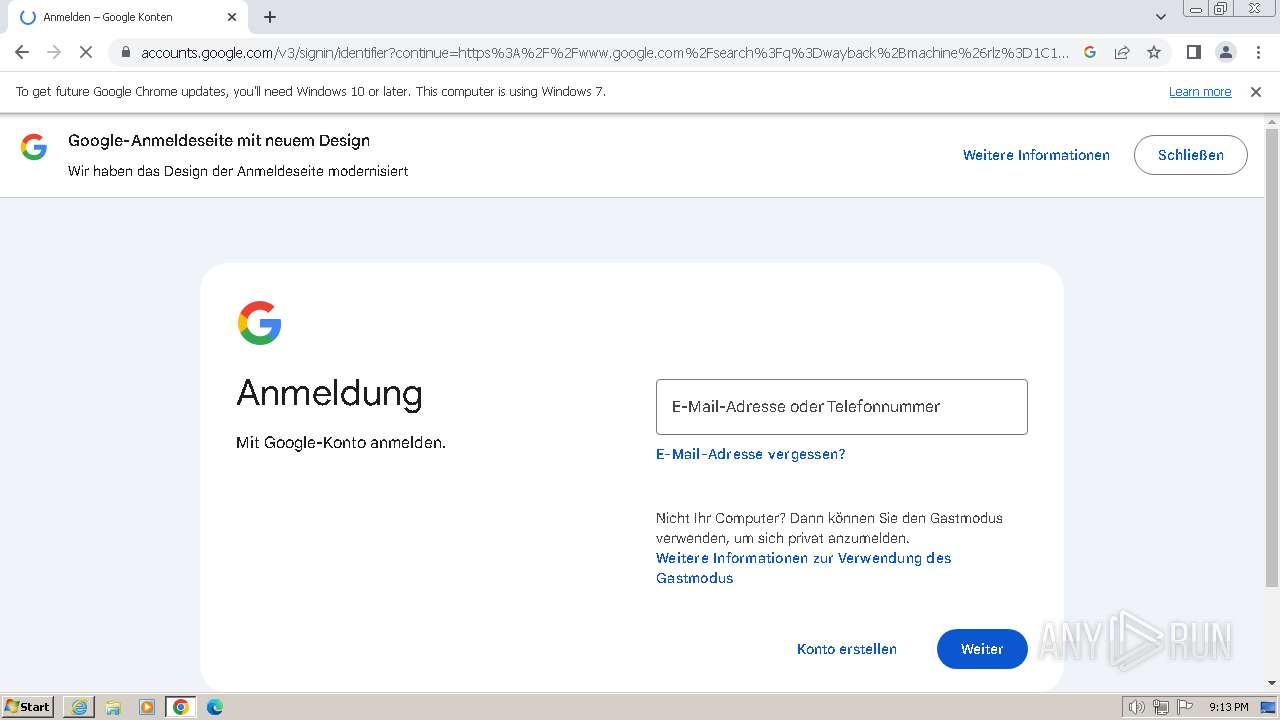Image resolution: width=1280 pixels, height=720 pixels.
Task: Click the Schließen button
Action: click(1191, 155)
